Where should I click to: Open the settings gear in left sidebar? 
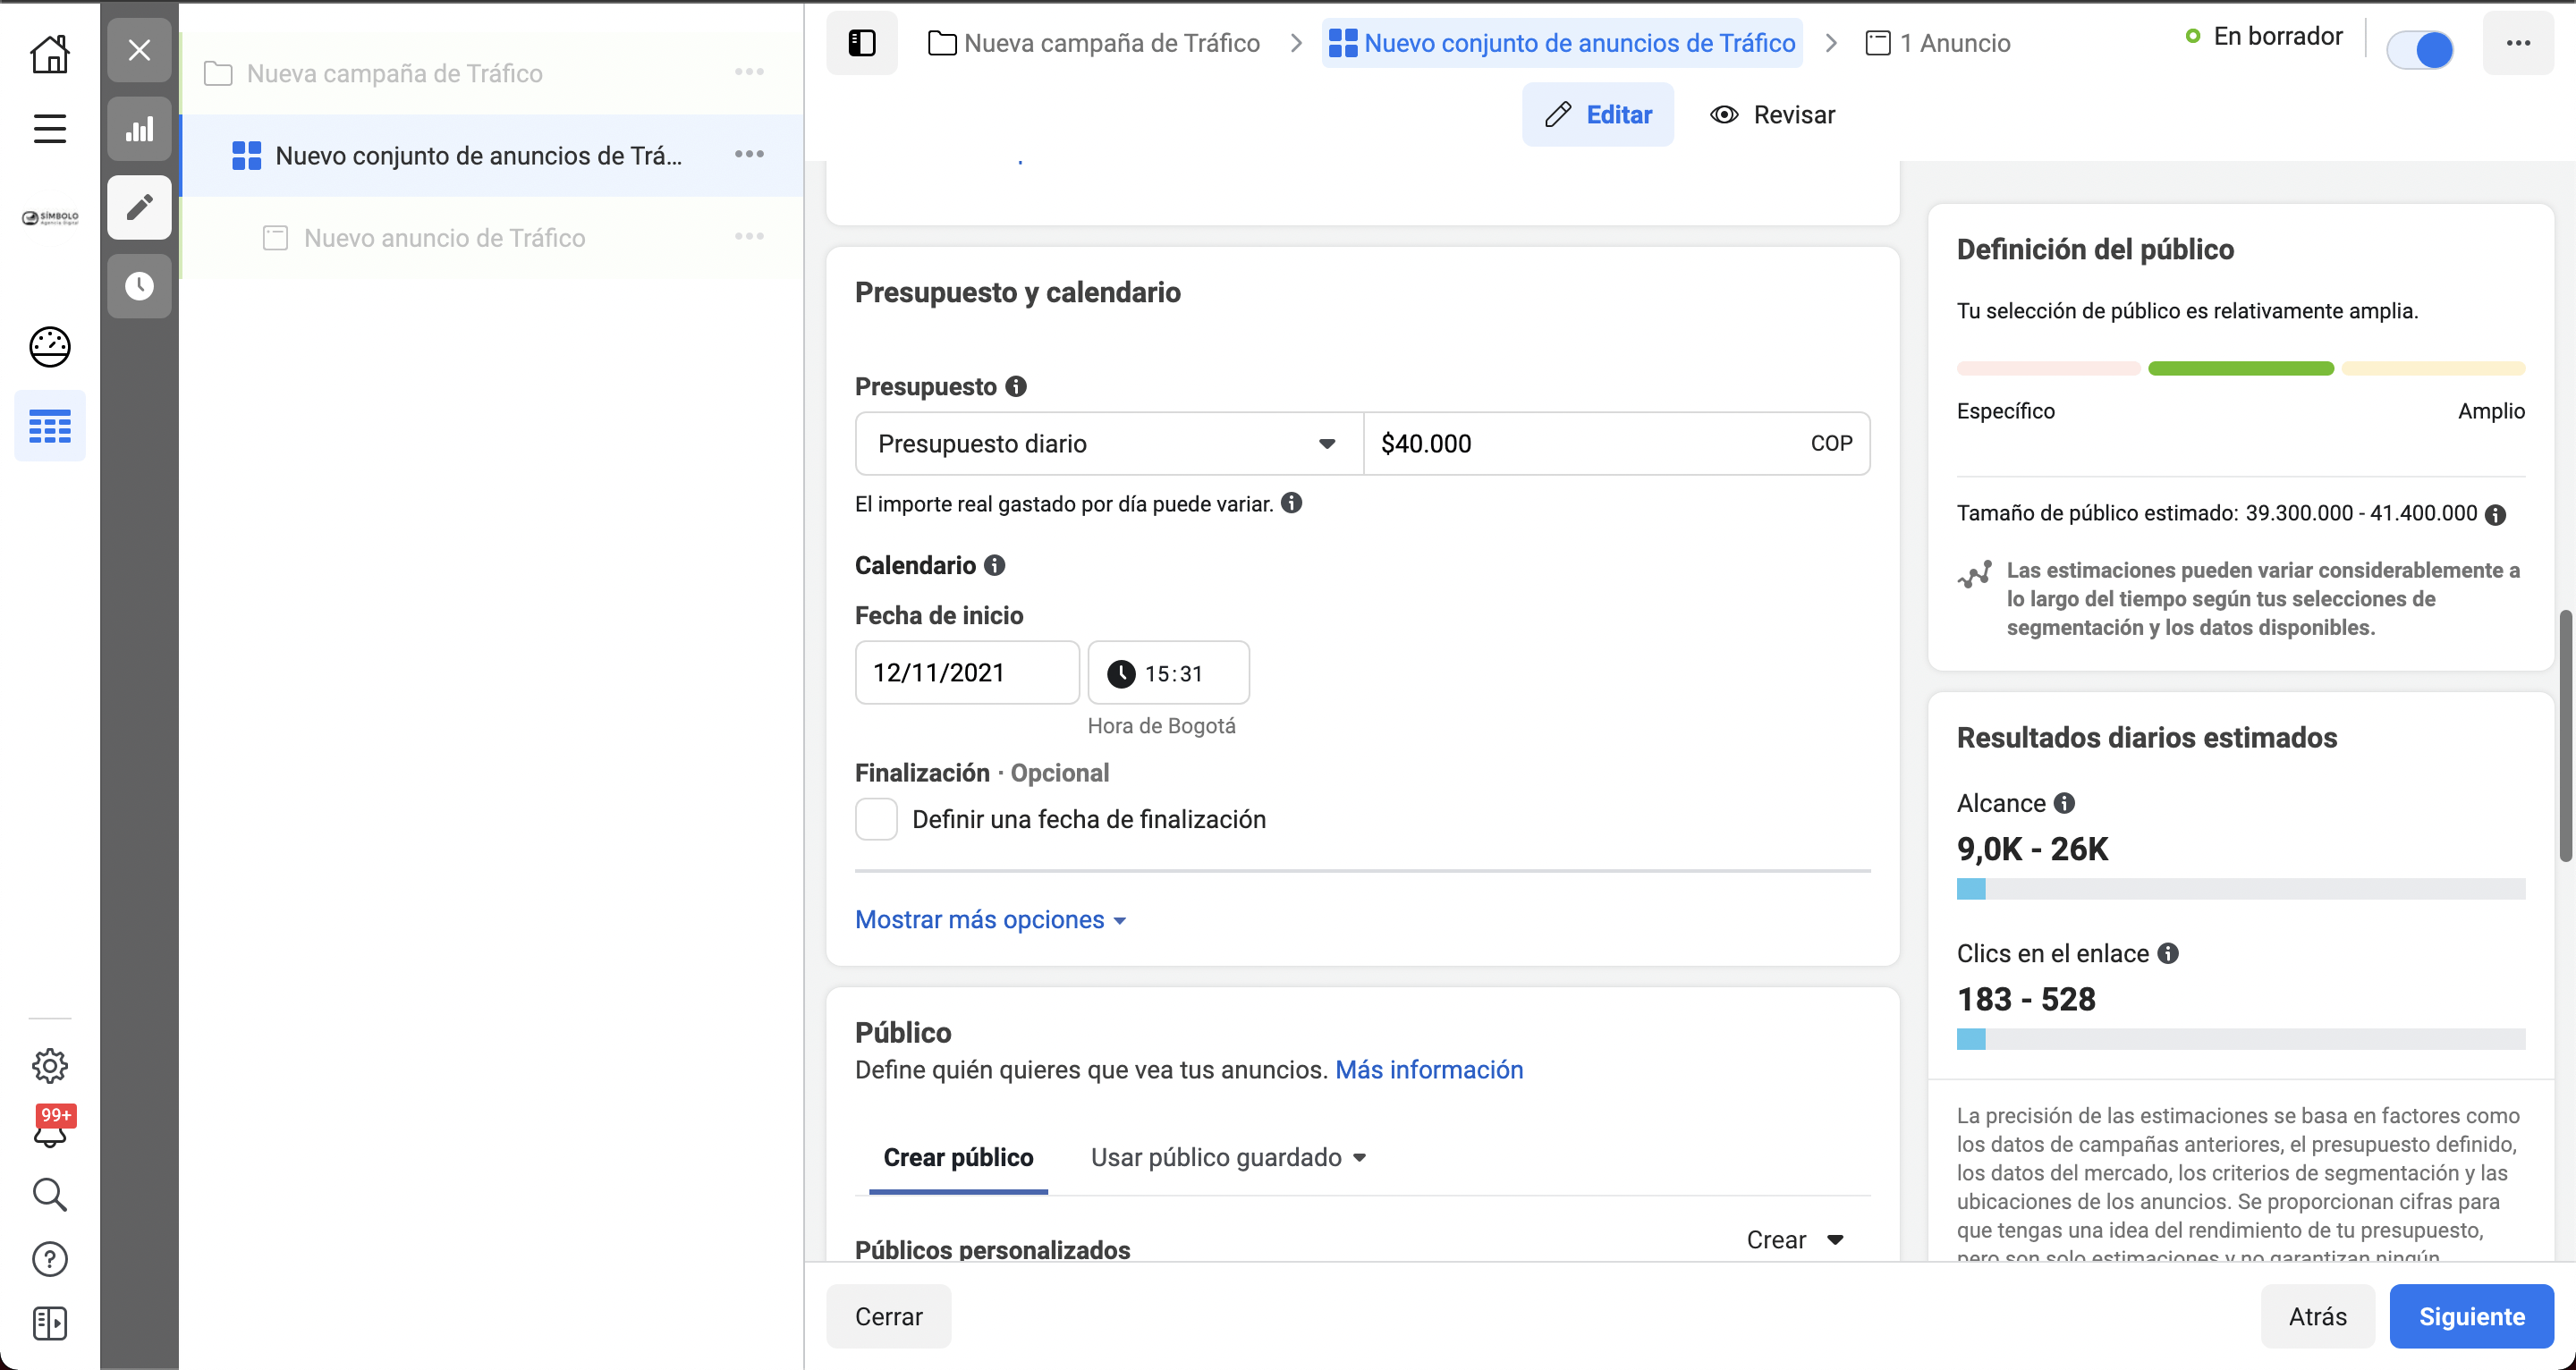49,1066
